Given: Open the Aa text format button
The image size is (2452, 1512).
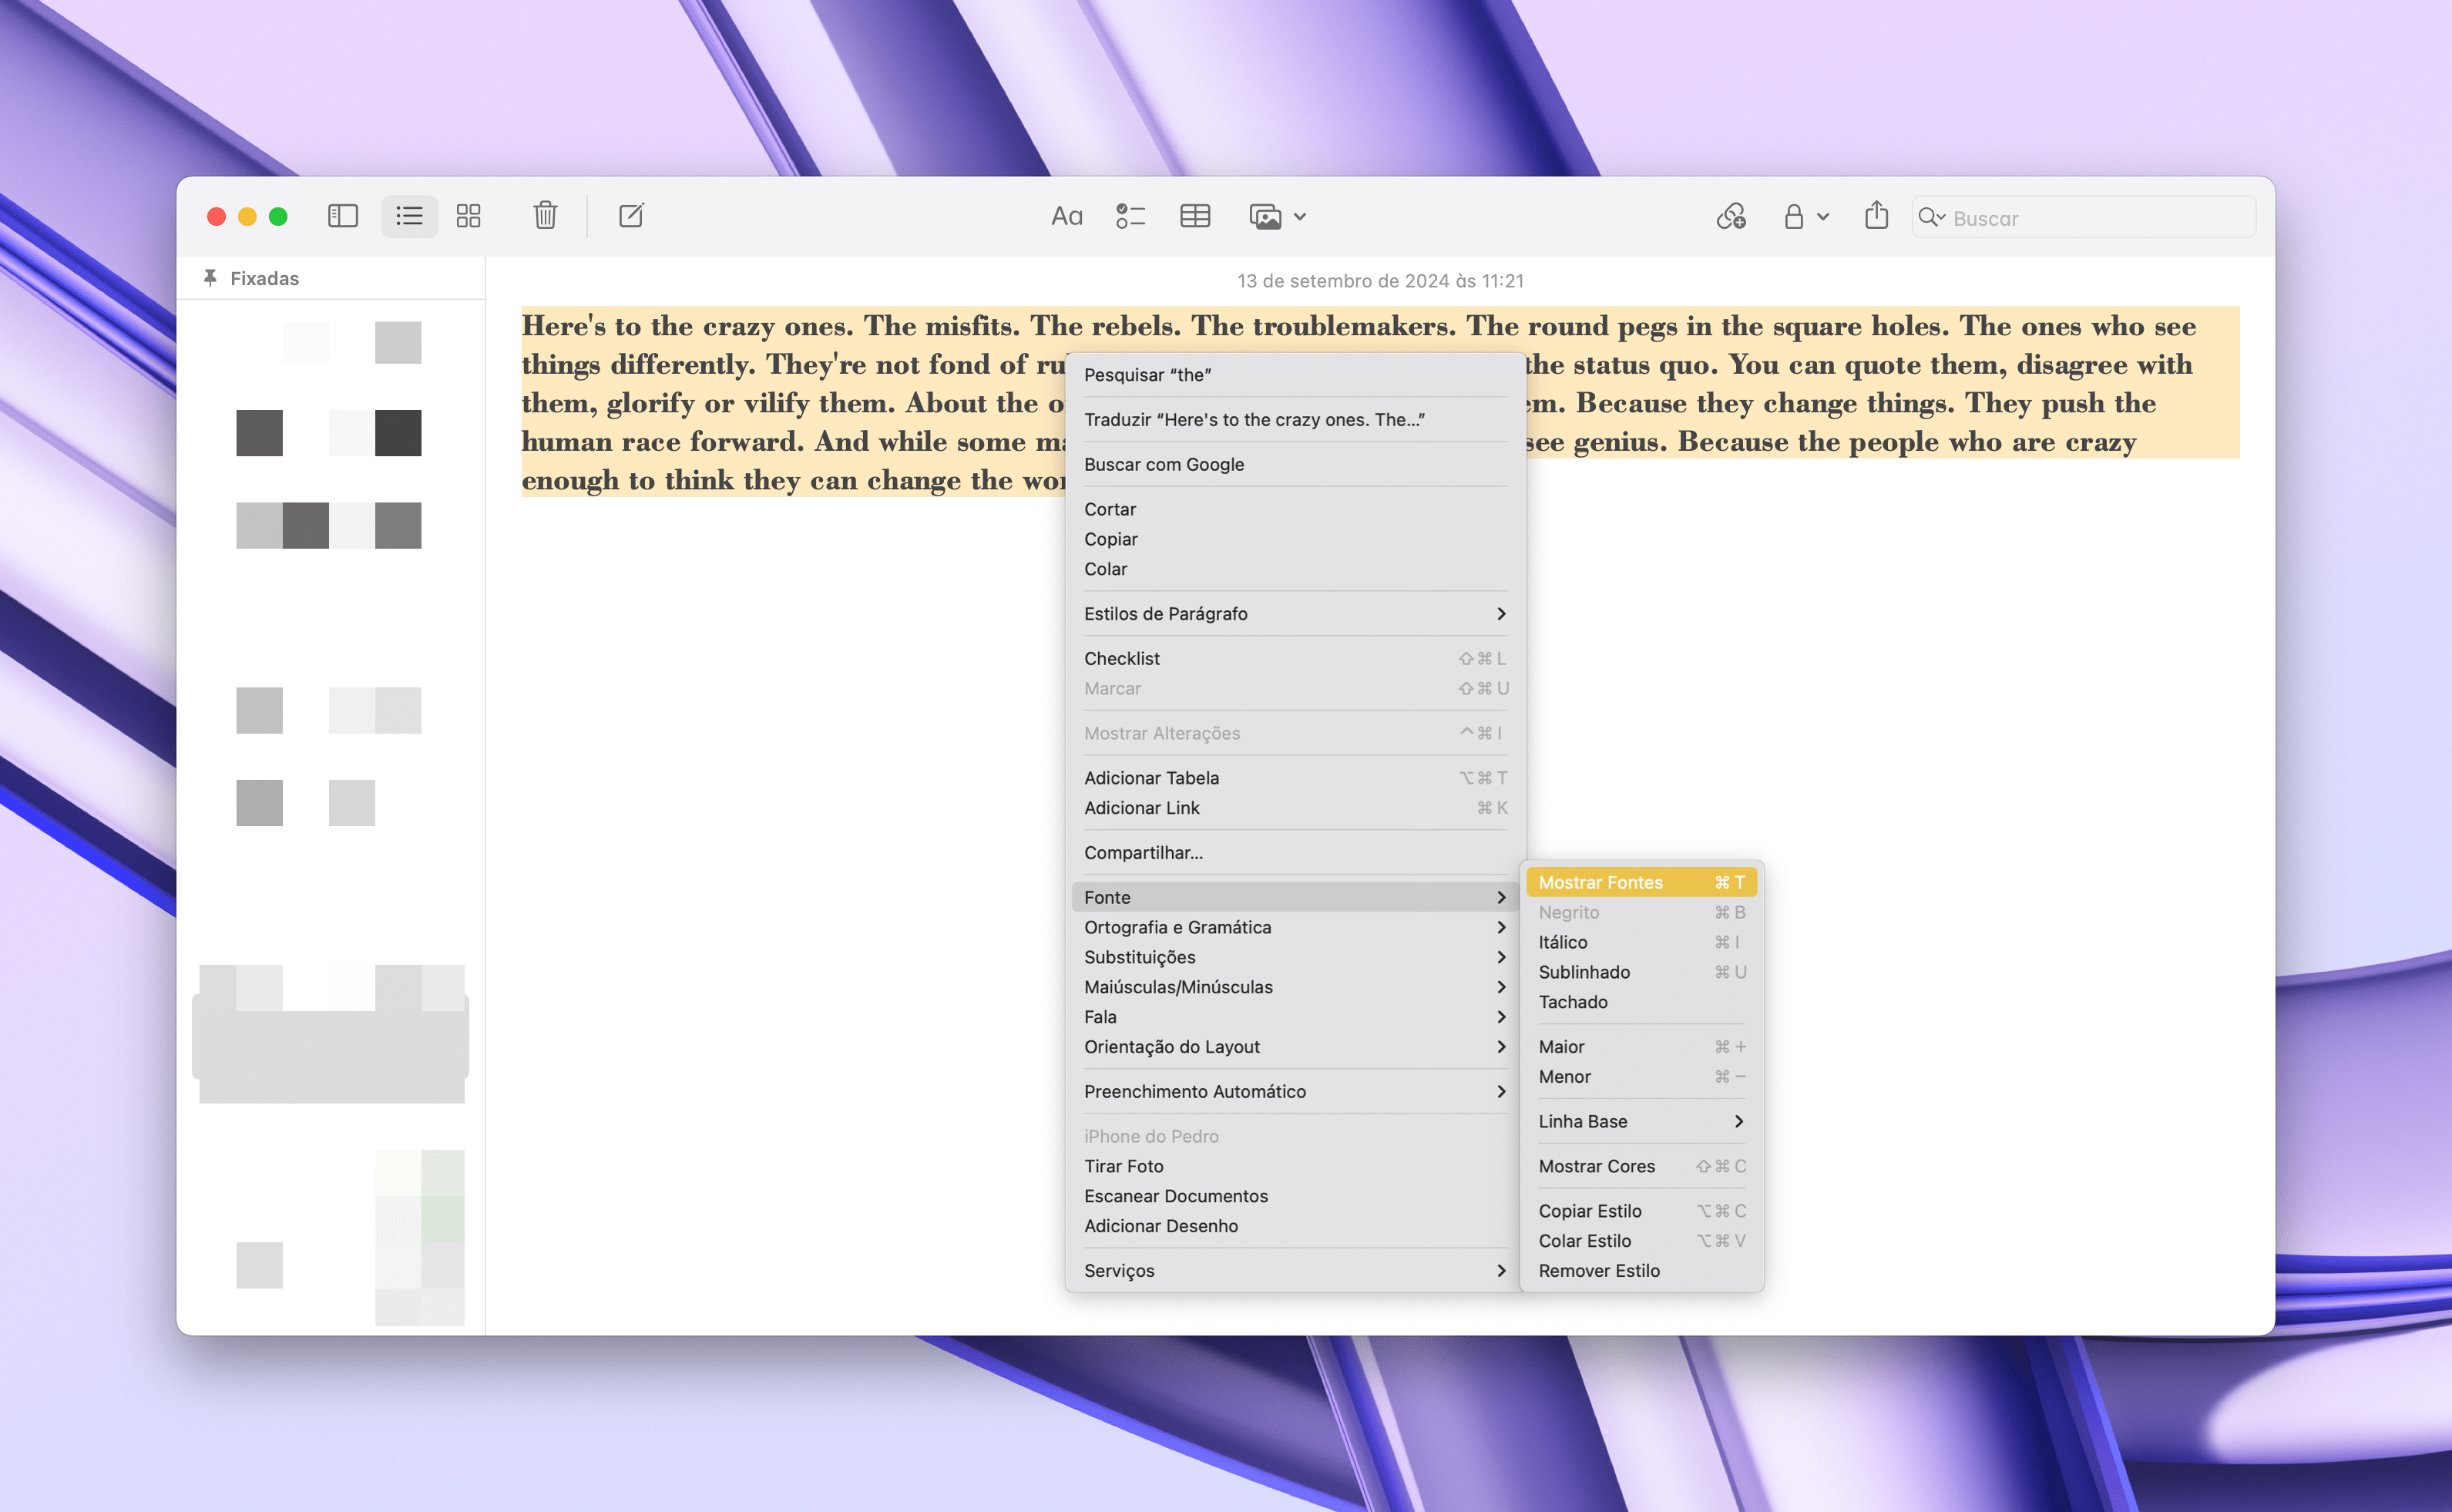Looking at the screenshot, I should [x=1066, y=216].
